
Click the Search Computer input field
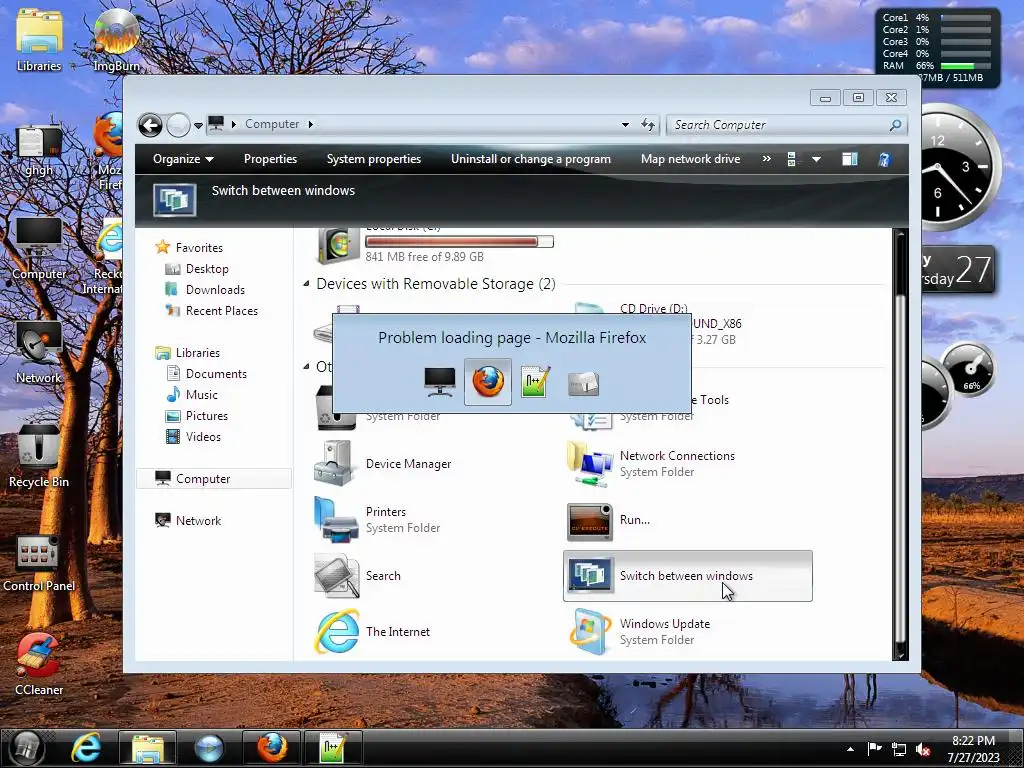tap(777, 125)
